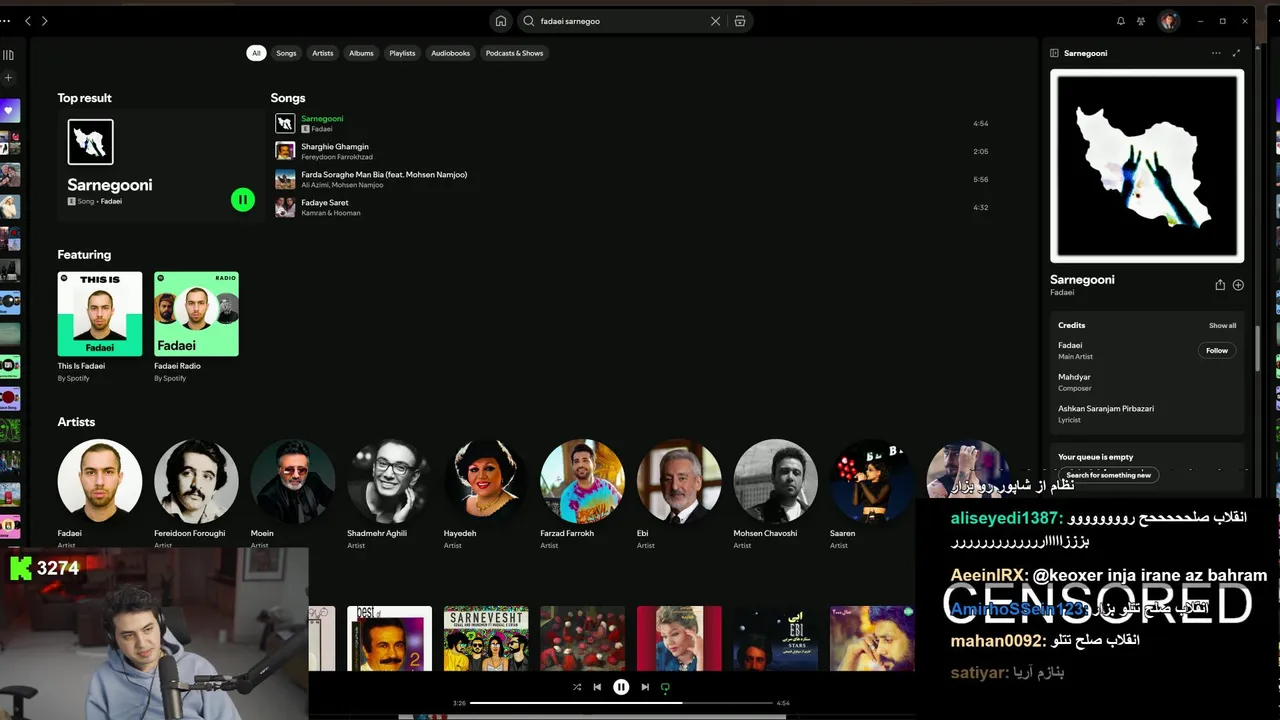Open the Liked Songs heart tile
This screenshot has width=1280, height=720.
pyautogui.click(x=10, y=110)
